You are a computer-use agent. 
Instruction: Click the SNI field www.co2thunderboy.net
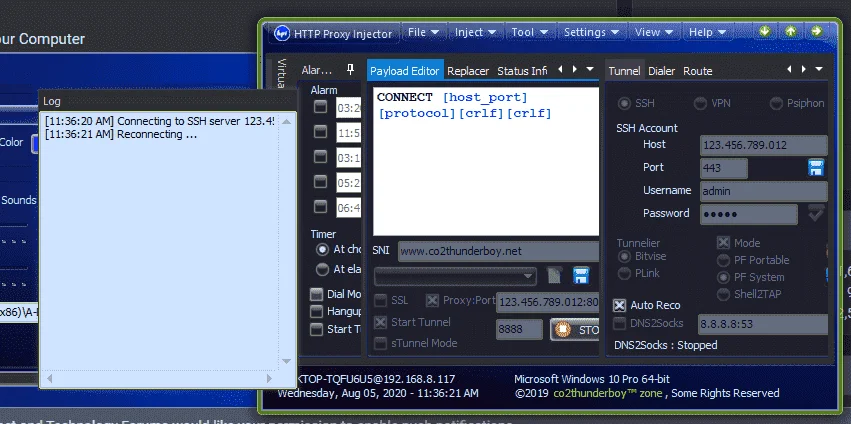(x=498, y=251)
